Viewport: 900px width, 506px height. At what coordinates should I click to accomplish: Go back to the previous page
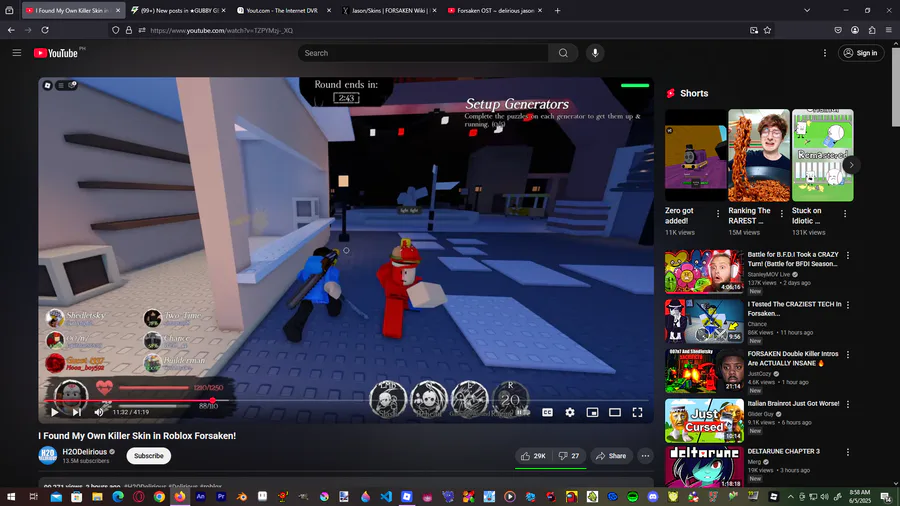pyautogui.click(x=11, y=30)
